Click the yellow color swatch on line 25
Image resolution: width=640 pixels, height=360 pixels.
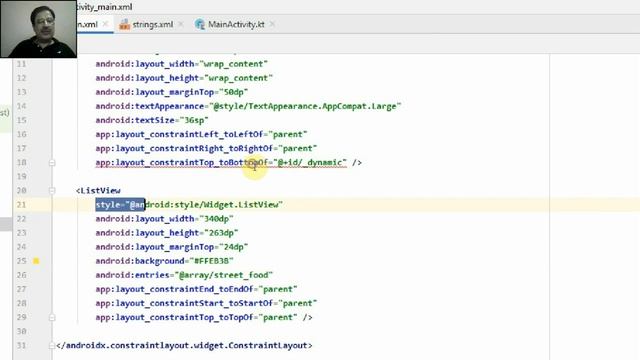(36, 261)
